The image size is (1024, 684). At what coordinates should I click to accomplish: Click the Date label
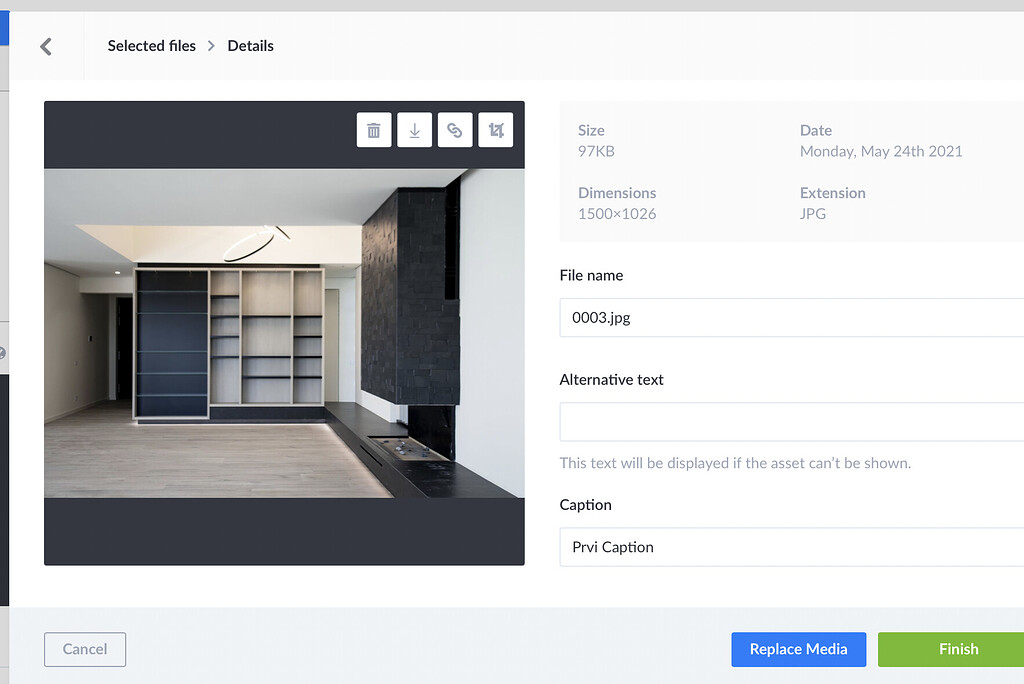[x=816, y=131]
